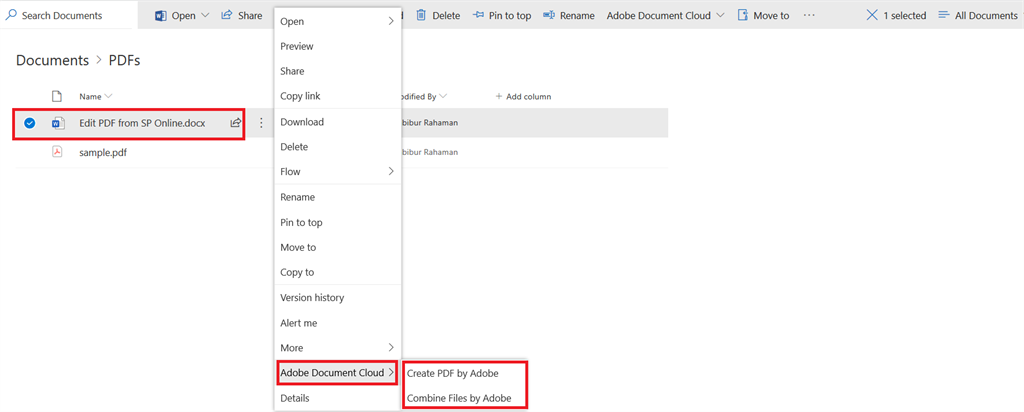The width and height of the screenshot is (1024, 412).
Task: Open the Modified By column dropdown
Action: pos(443,97)
